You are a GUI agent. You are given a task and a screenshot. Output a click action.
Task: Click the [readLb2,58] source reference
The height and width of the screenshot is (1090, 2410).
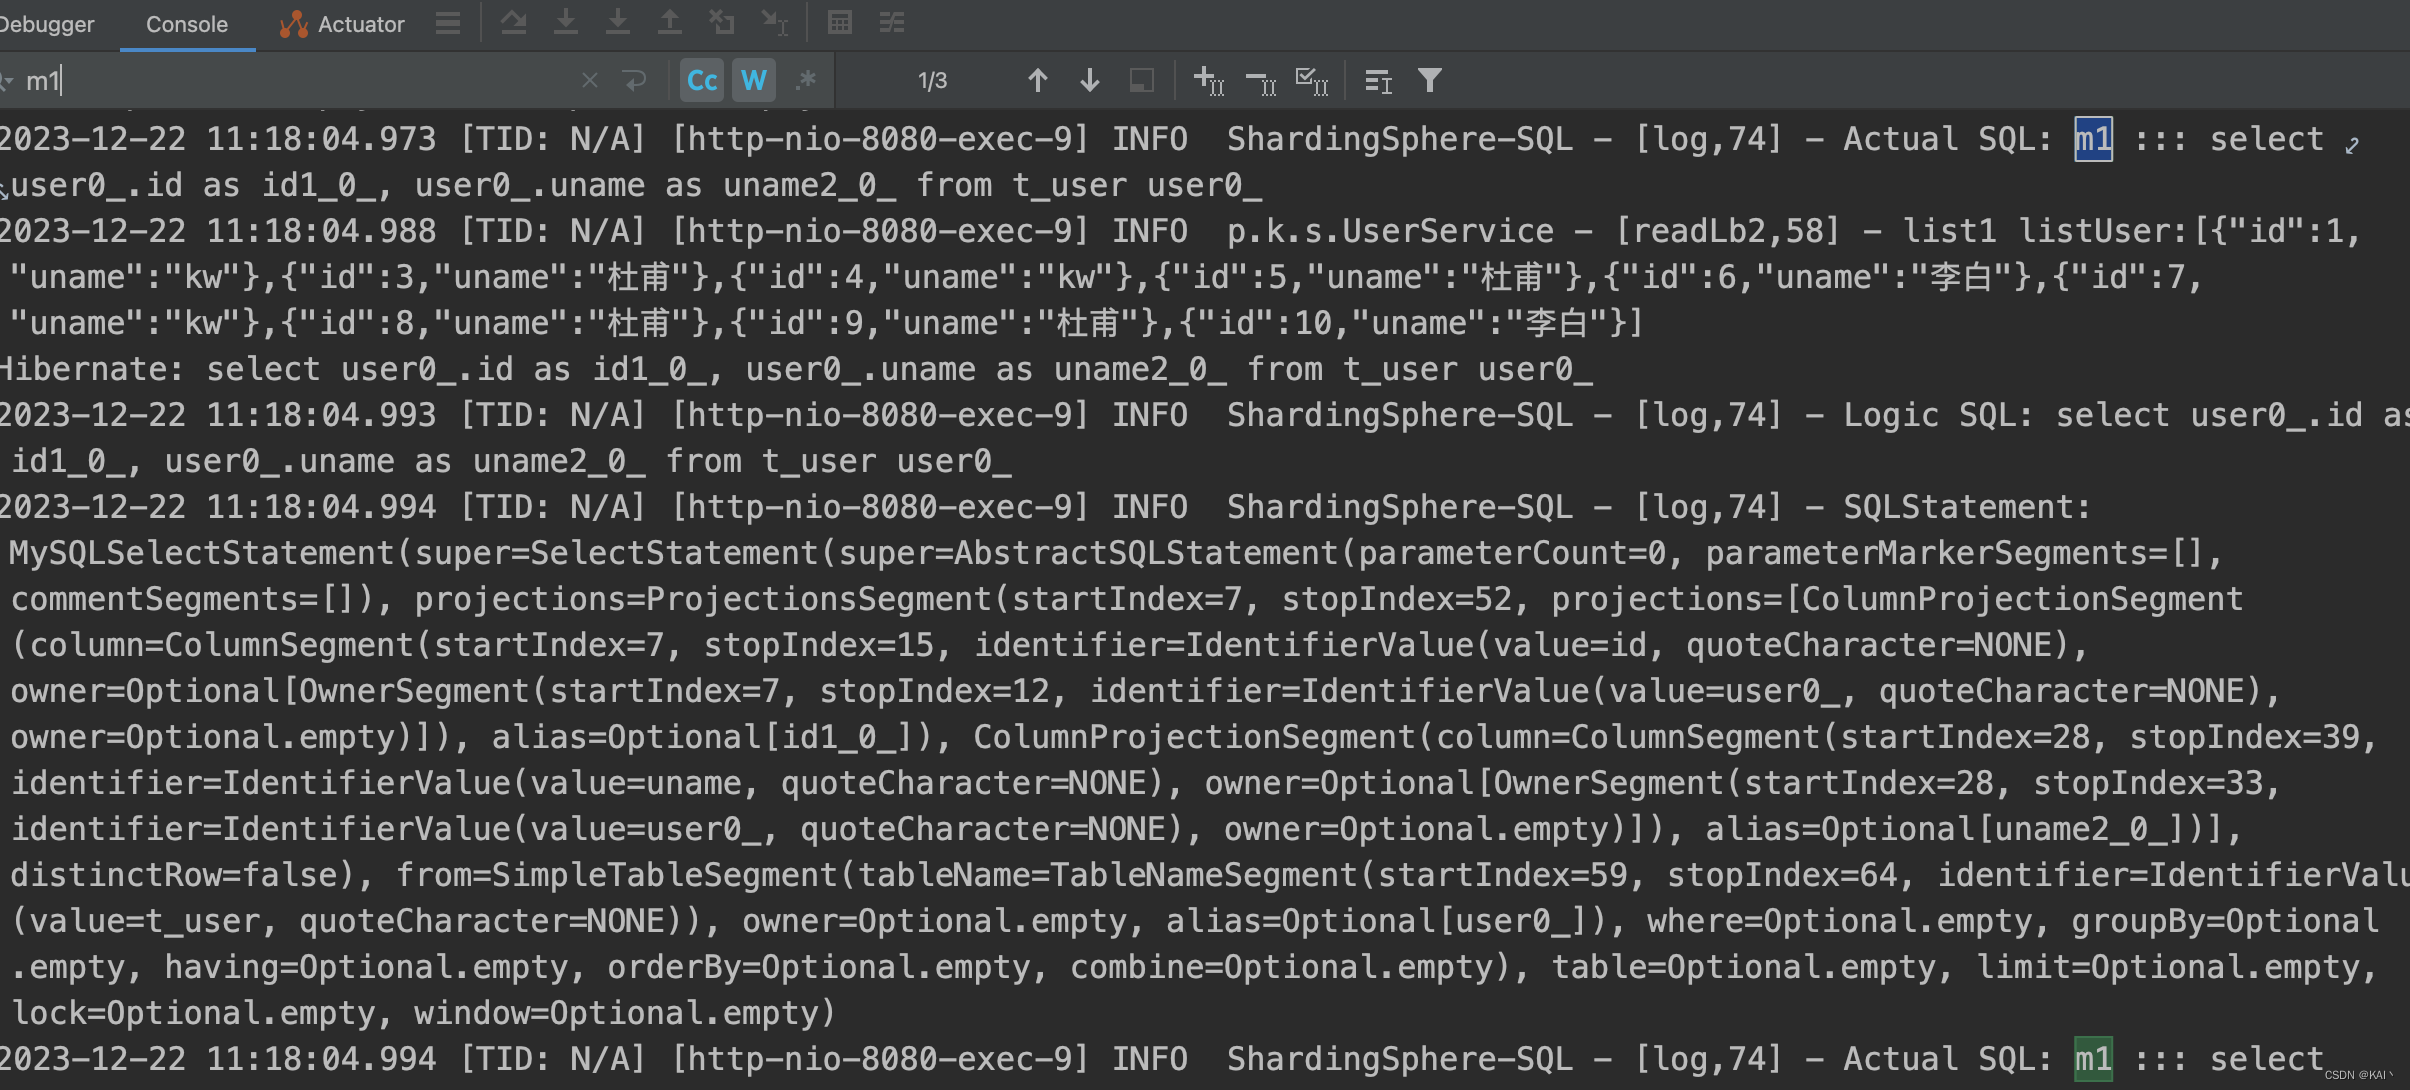[x=1727, y=231]
